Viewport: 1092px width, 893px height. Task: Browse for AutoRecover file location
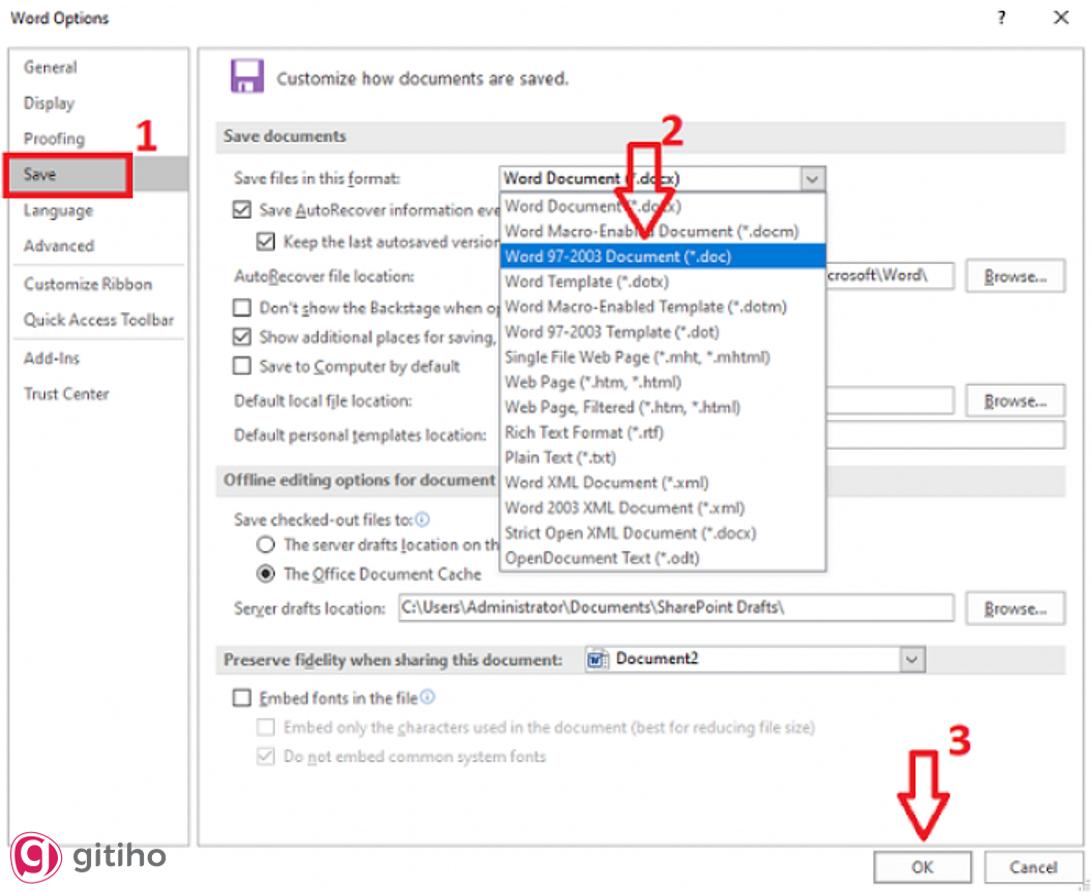click(x=1015, y=277)
